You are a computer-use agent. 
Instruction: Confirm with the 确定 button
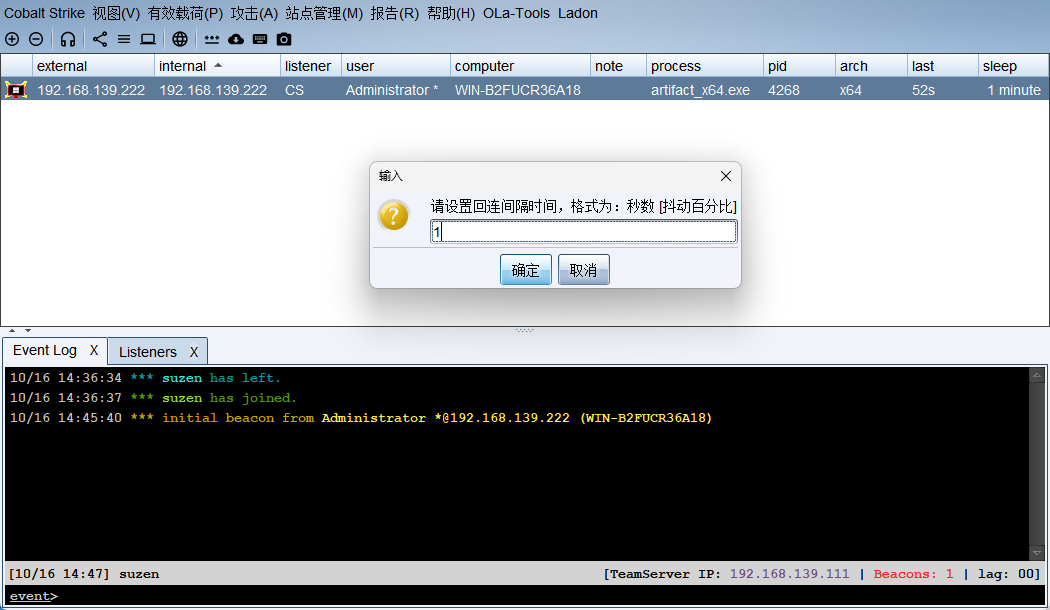pos(526,270)
